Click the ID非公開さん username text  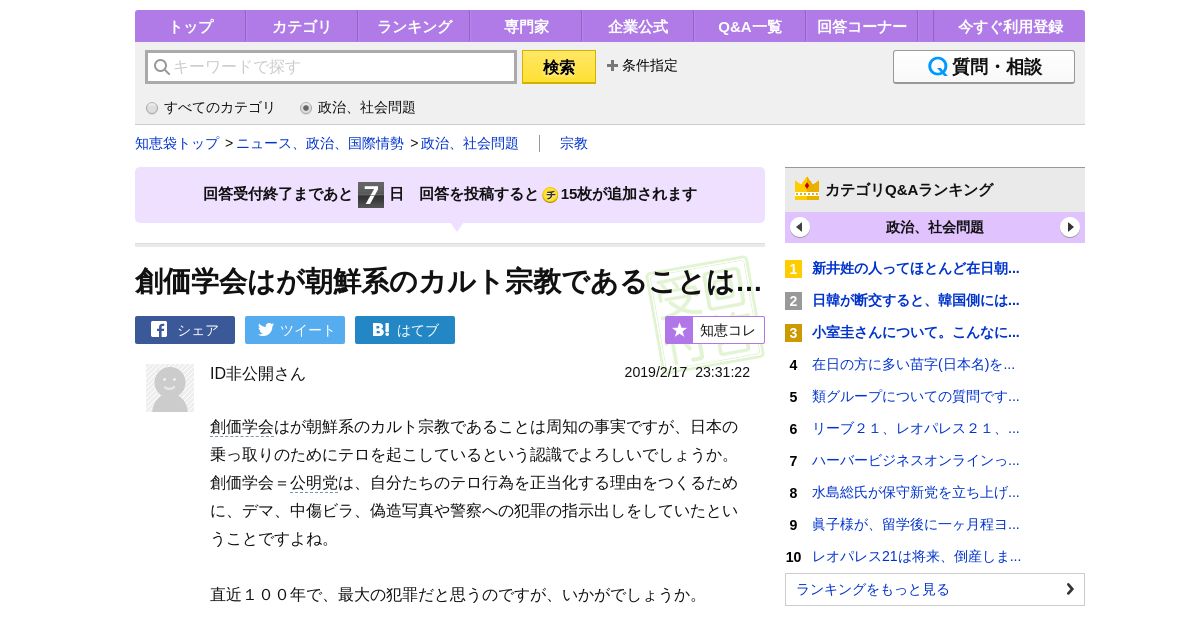(258, 373)
